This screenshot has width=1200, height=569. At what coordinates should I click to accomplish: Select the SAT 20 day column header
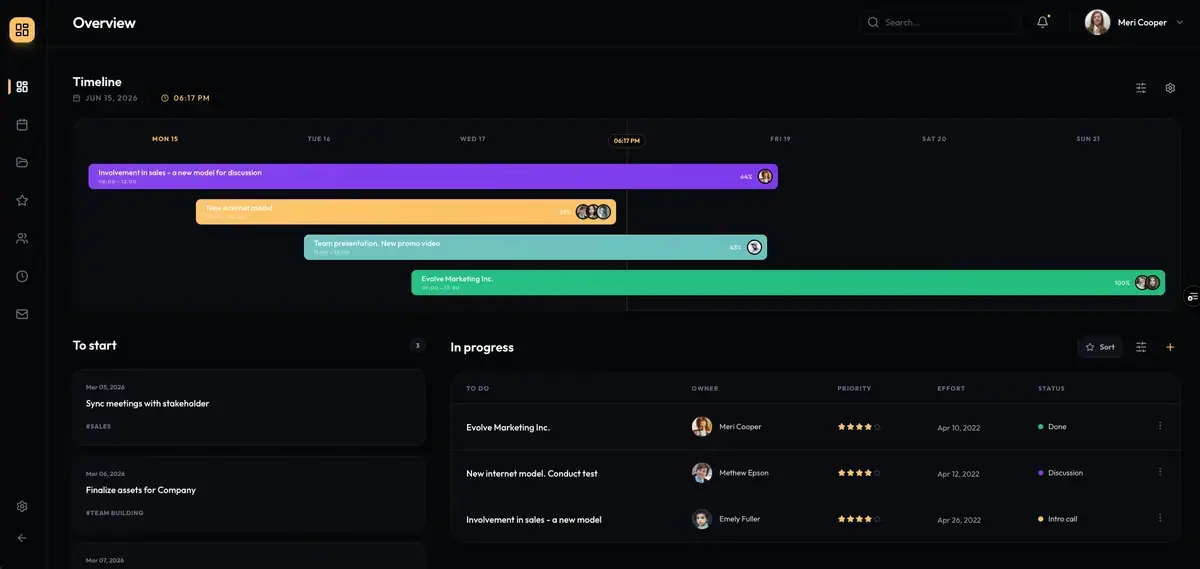[934, 139]
